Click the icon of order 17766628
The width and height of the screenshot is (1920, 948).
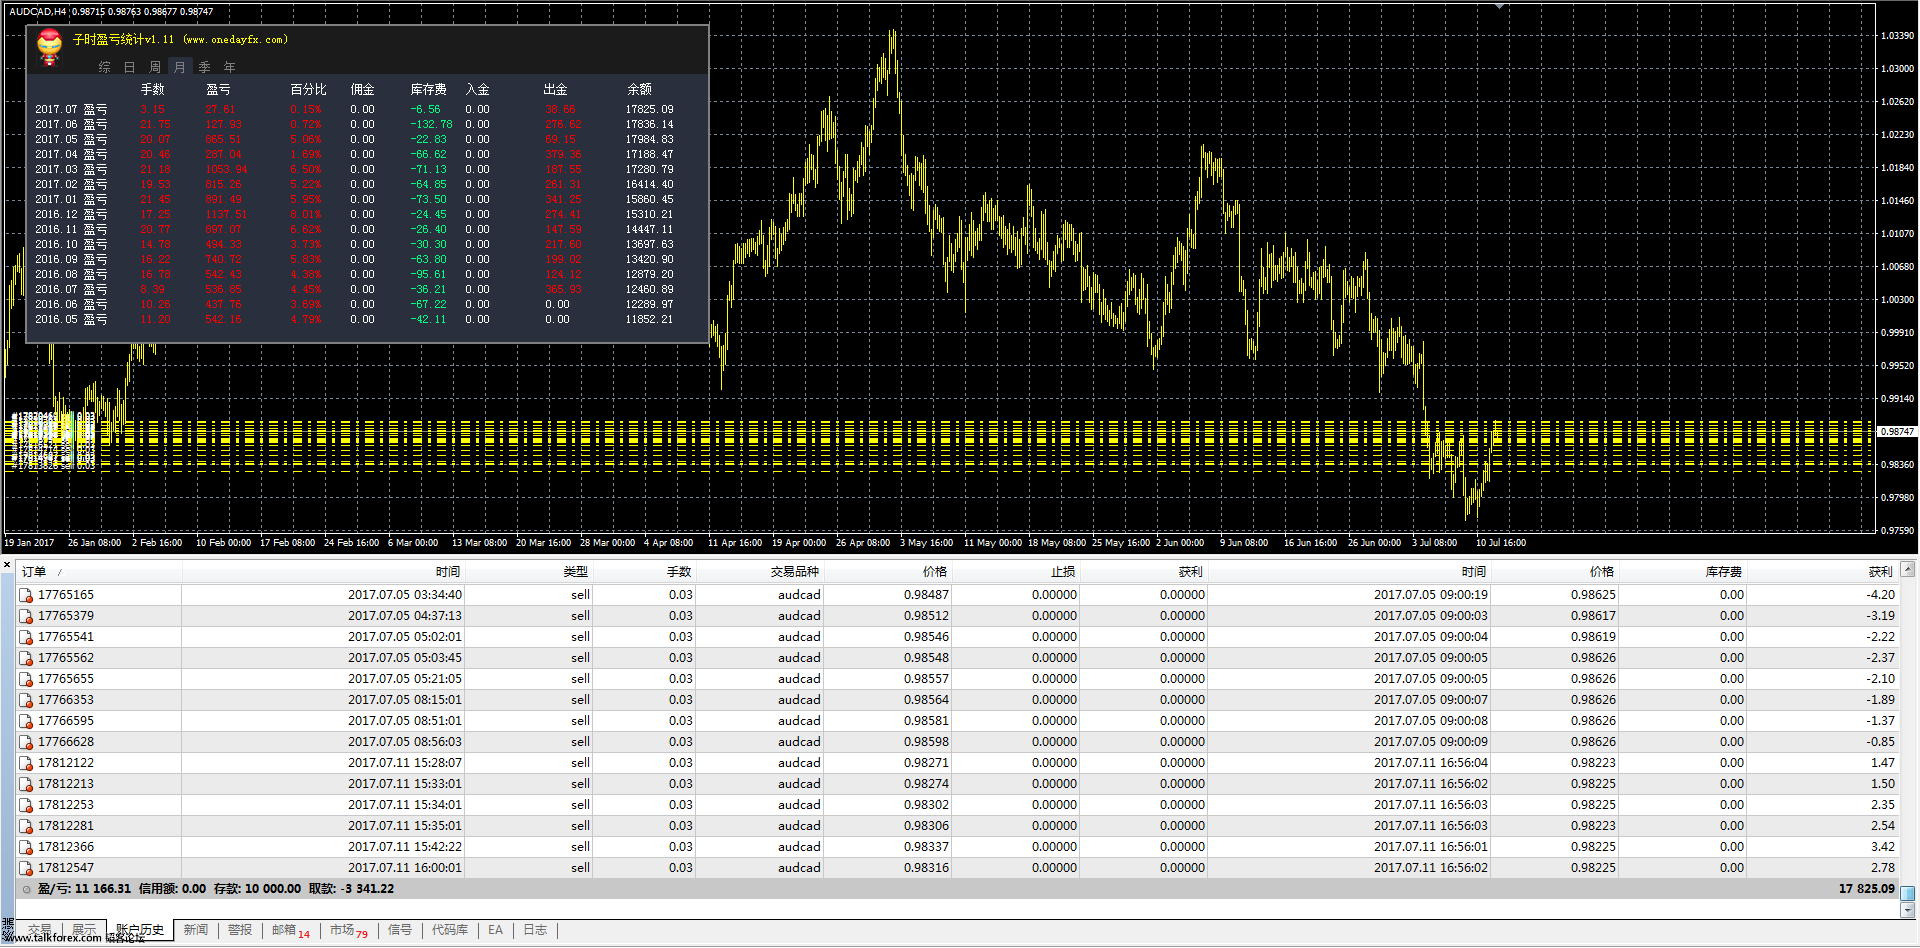click(x=26, y=742)
